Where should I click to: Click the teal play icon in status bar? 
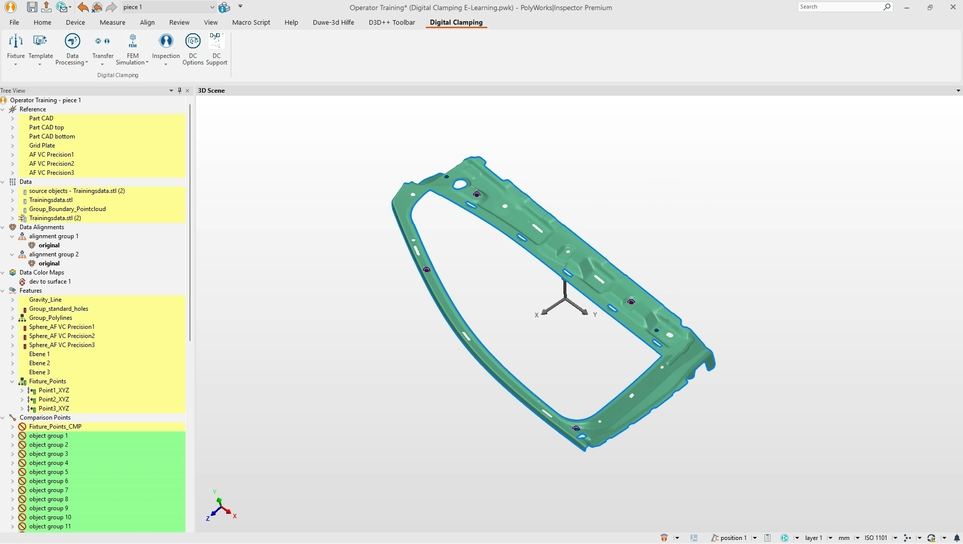(784, 538)
